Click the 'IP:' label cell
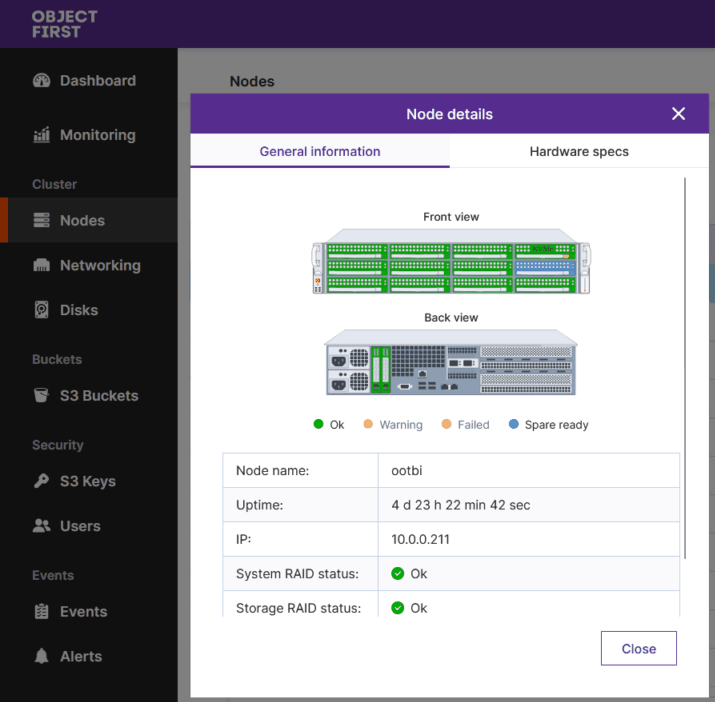Image resolution: width=715 pixels, height=702 pixels. pyautogui.click(x=301, y=539)
